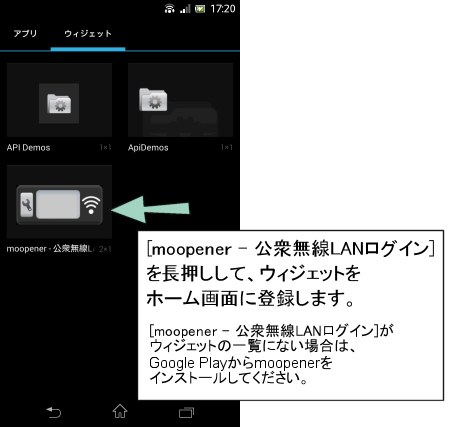Screen dimensions: 450x427
Task: Tap the Wi-Fi status bar icon
Action: (x=169, y=8)
